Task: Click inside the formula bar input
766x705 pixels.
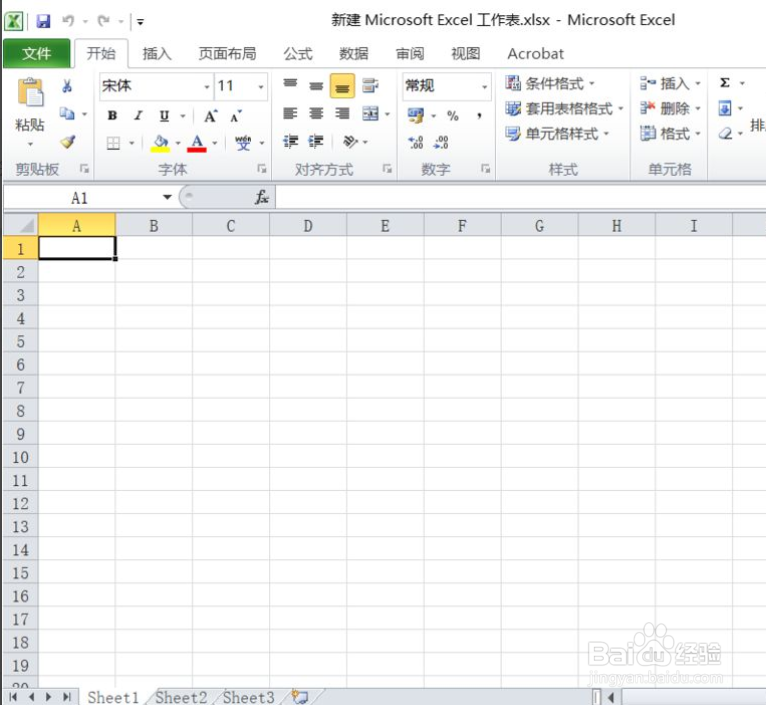Action: (520, 197)
